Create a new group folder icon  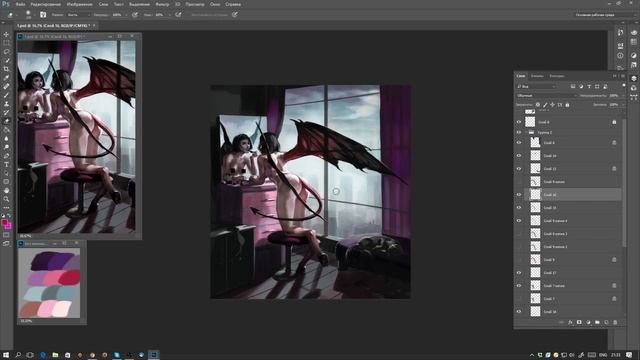click(x=597, y=322)
